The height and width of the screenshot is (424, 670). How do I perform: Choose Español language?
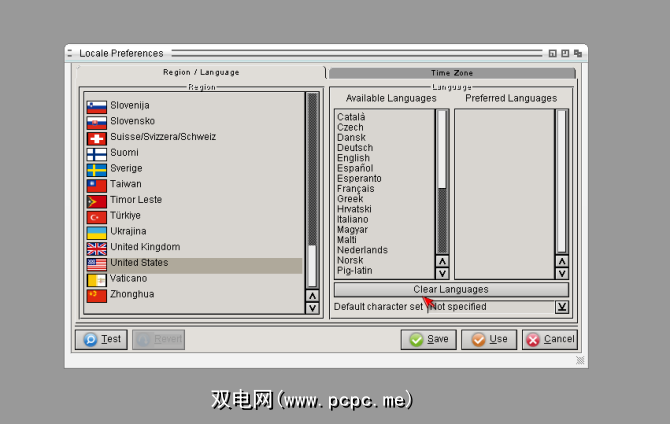click(x=355, y=168)
